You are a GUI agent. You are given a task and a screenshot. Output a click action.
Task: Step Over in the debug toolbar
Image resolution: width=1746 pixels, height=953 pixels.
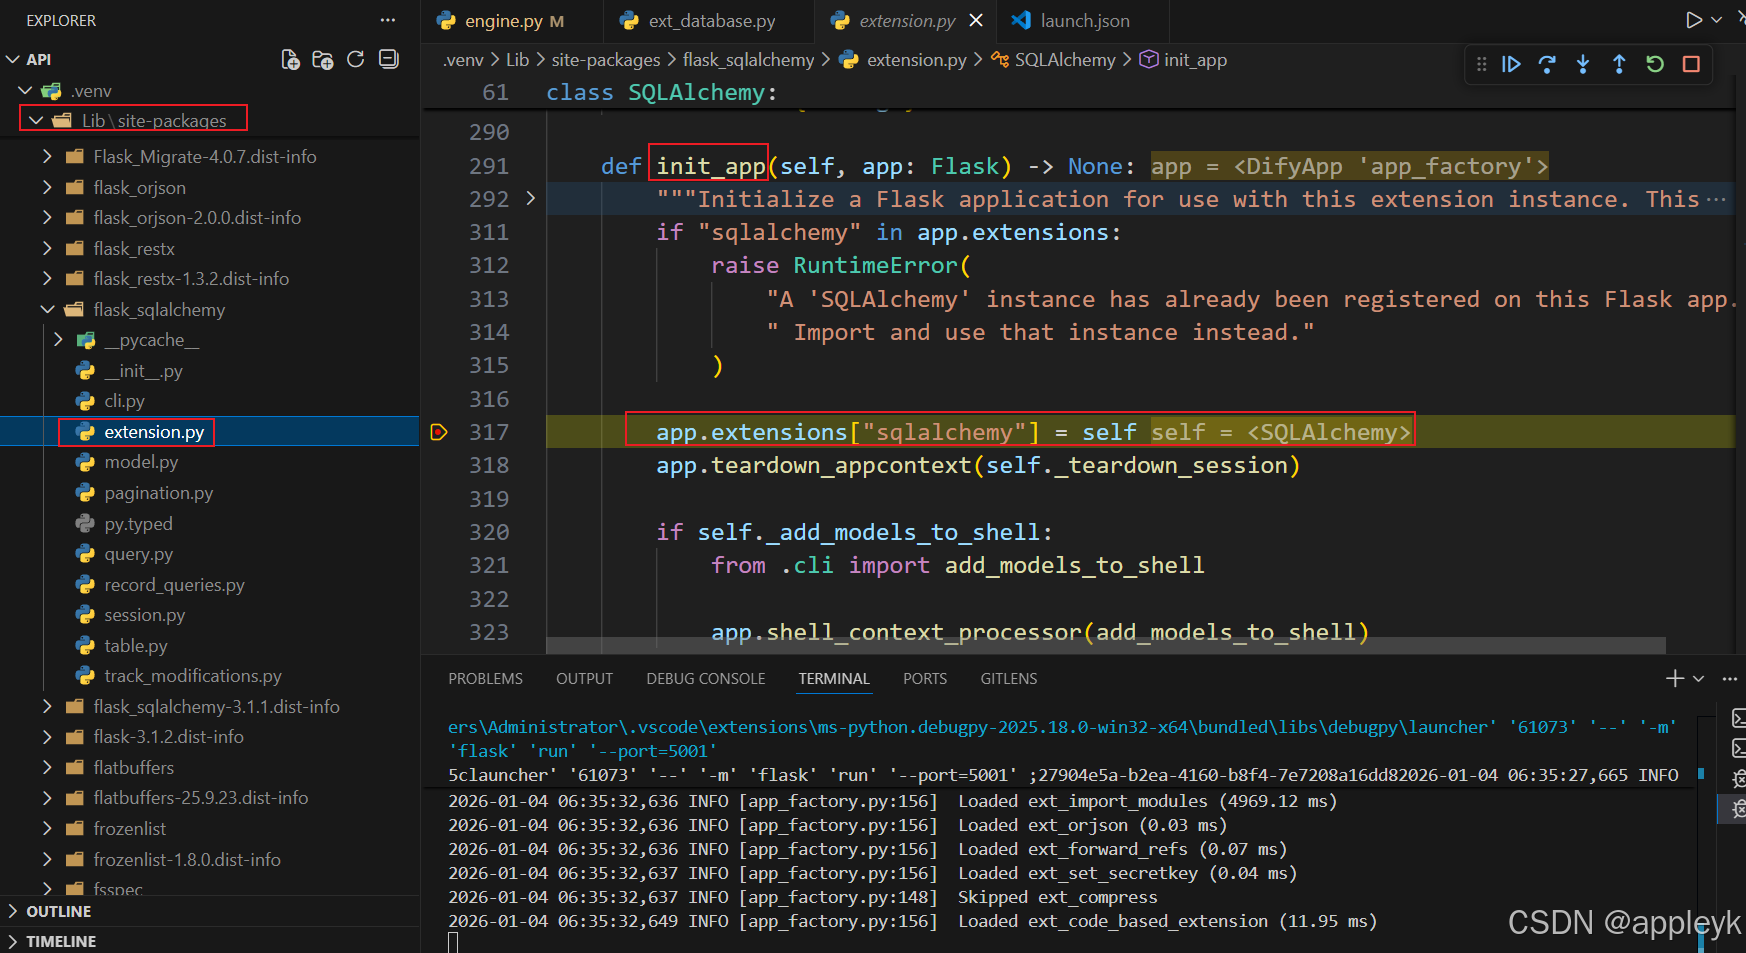click(1547, 64)
